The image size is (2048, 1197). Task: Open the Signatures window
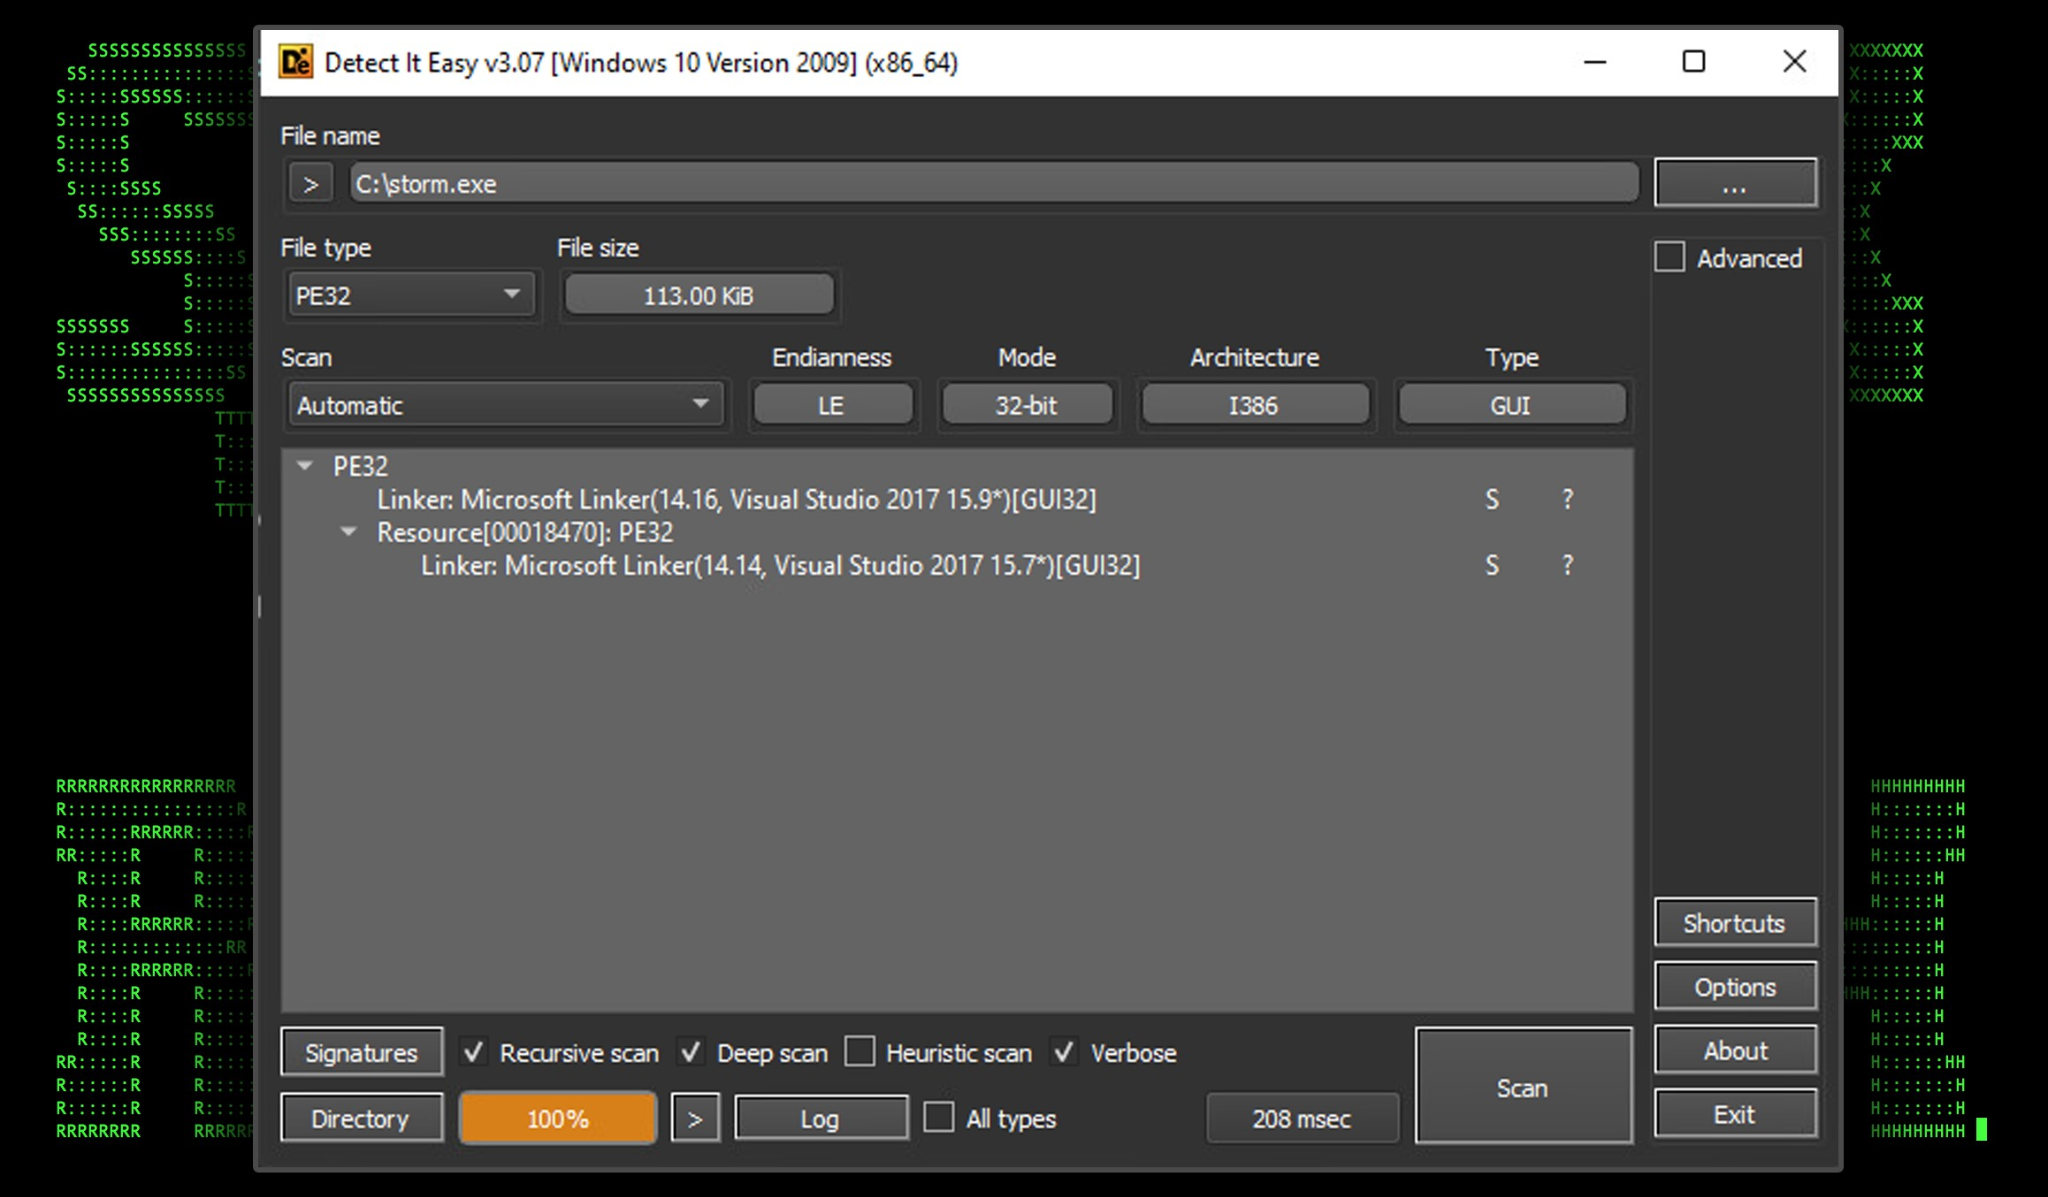click(x=361, y=1053)
